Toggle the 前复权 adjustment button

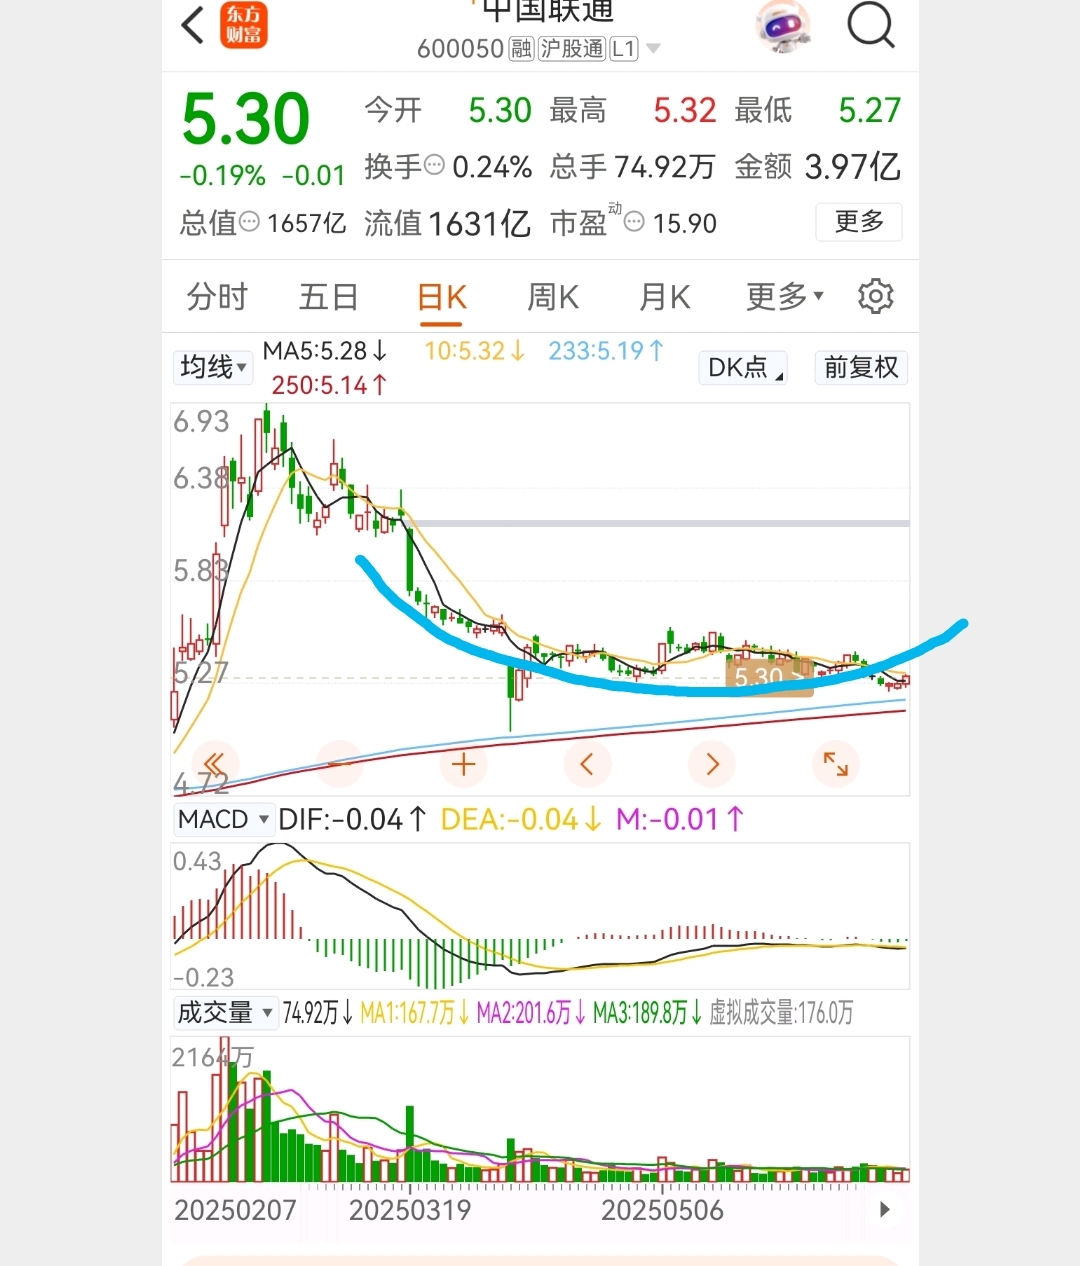tap(861, 368)
